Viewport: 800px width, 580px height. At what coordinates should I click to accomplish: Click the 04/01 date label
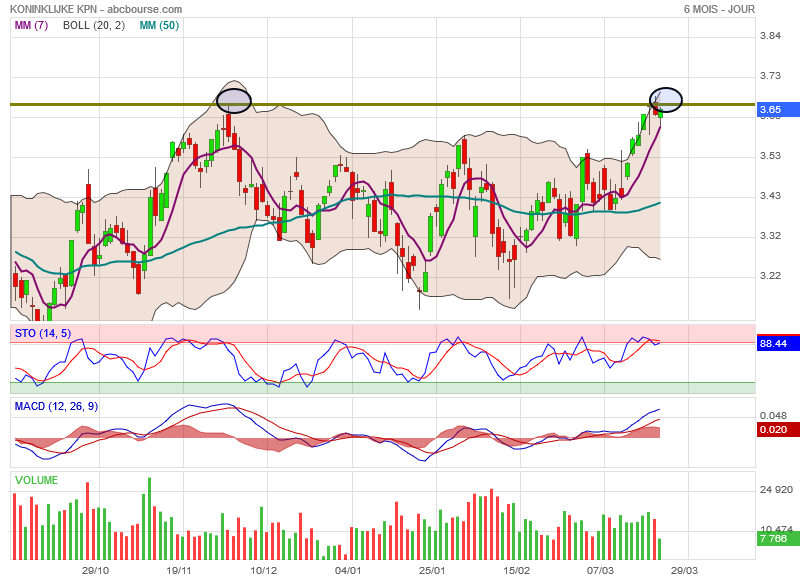348,570
